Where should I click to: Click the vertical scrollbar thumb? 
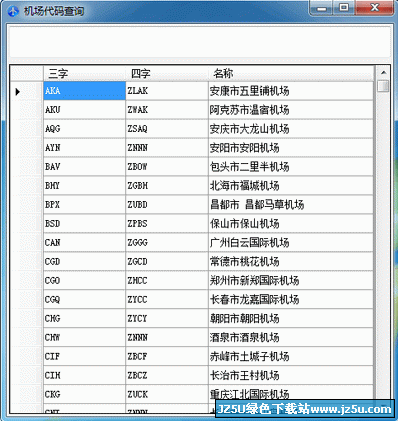[x=383, y=86]
